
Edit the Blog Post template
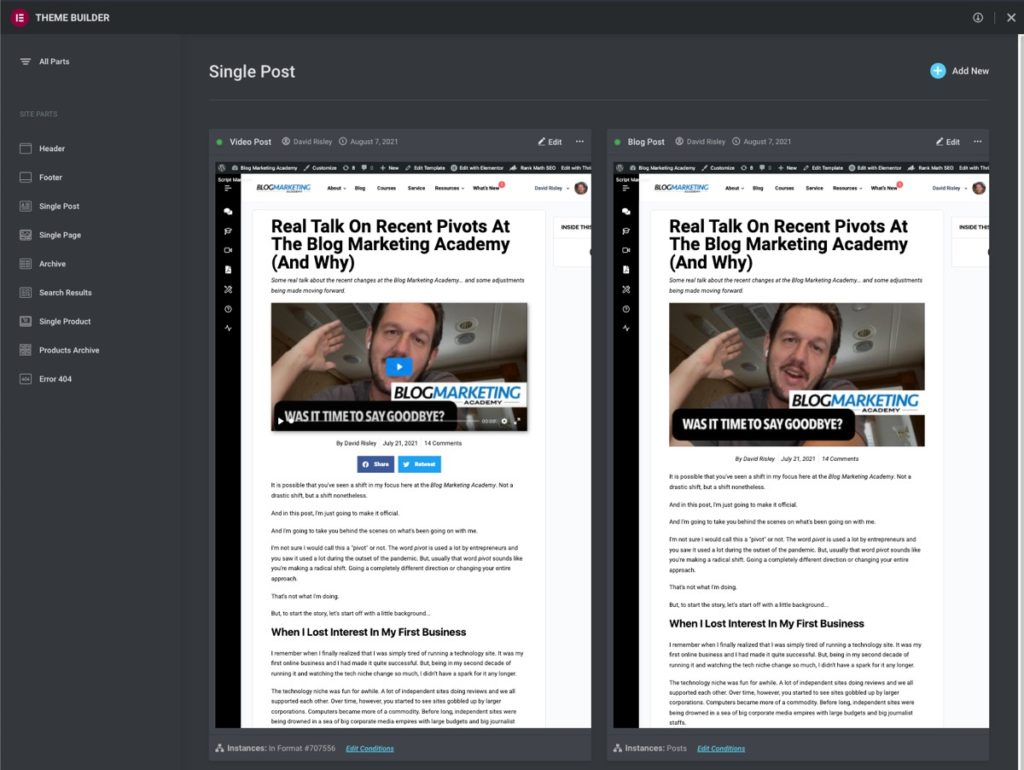948,142
